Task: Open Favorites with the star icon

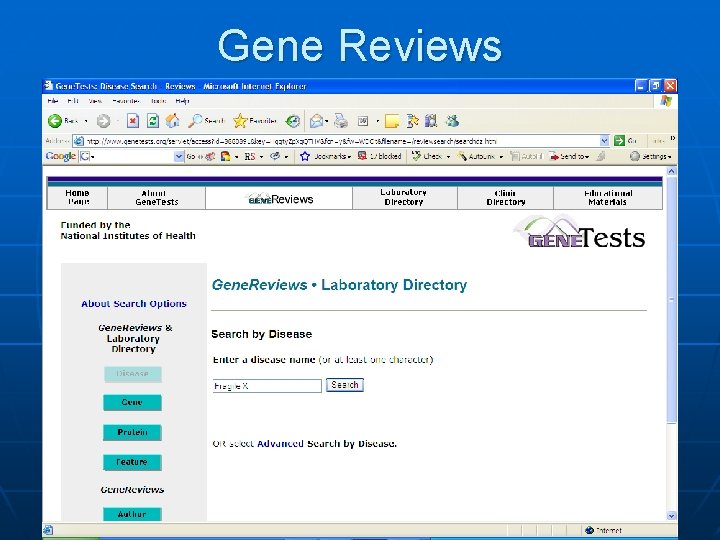Action: [x=240, y=121]
